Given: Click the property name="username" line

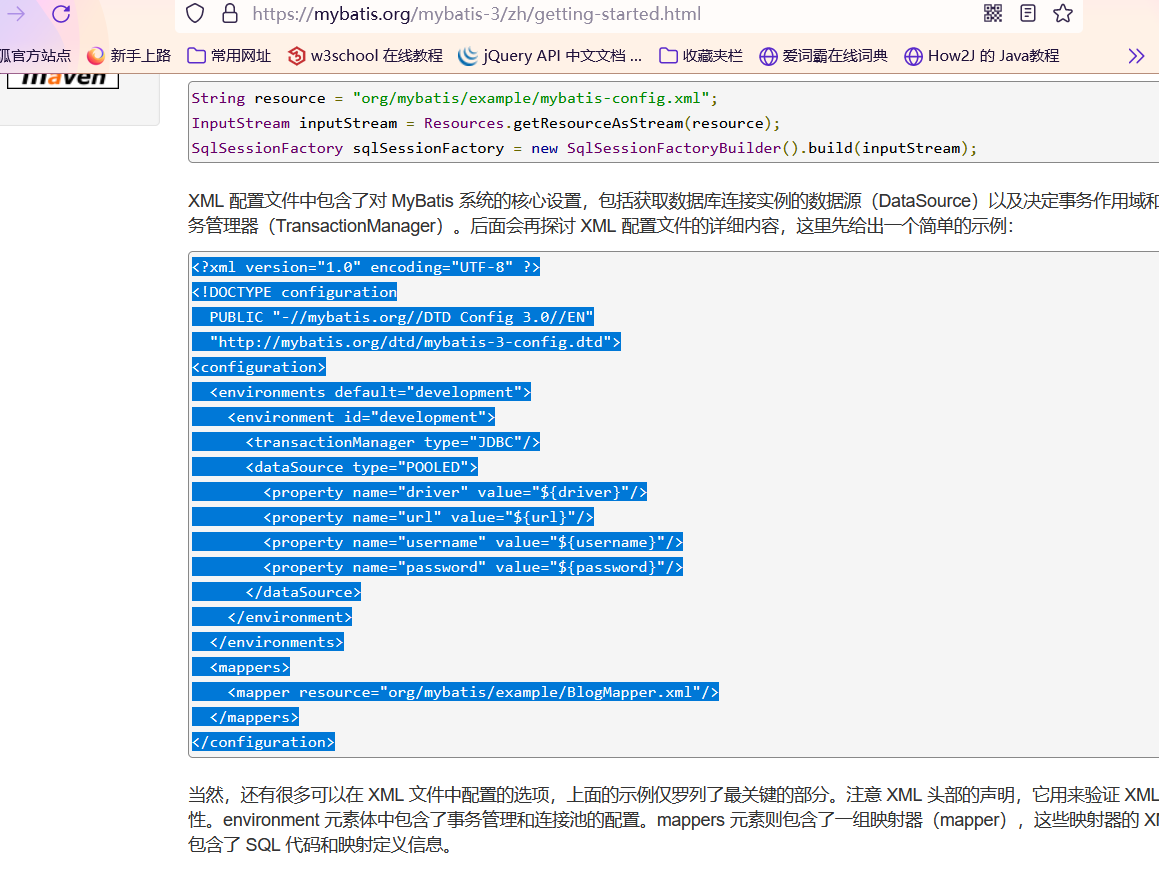Looking at the screenshot, I should point(437,543).
